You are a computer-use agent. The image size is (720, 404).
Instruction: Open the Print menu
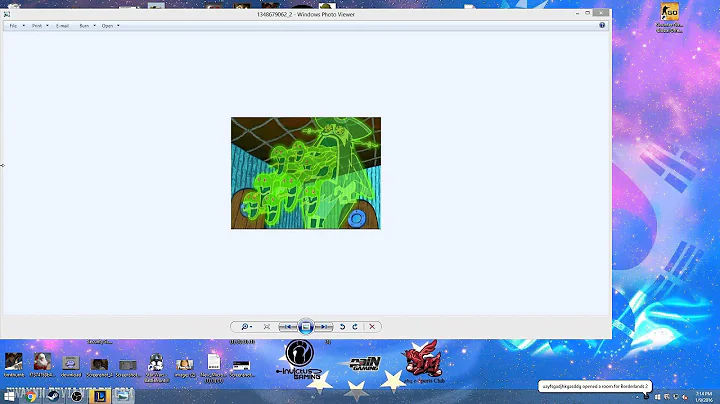pyautogui.click(x=37, y=26)
